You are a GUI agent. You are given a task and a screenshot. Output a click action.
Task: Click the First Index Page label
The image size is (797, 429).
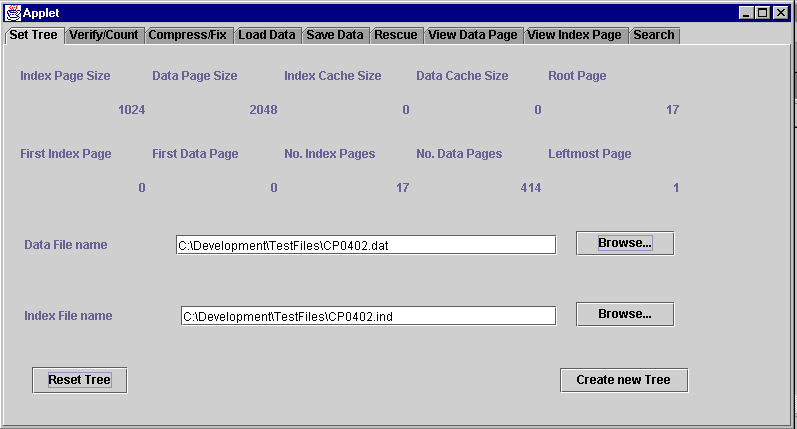[x=66, y=154]
